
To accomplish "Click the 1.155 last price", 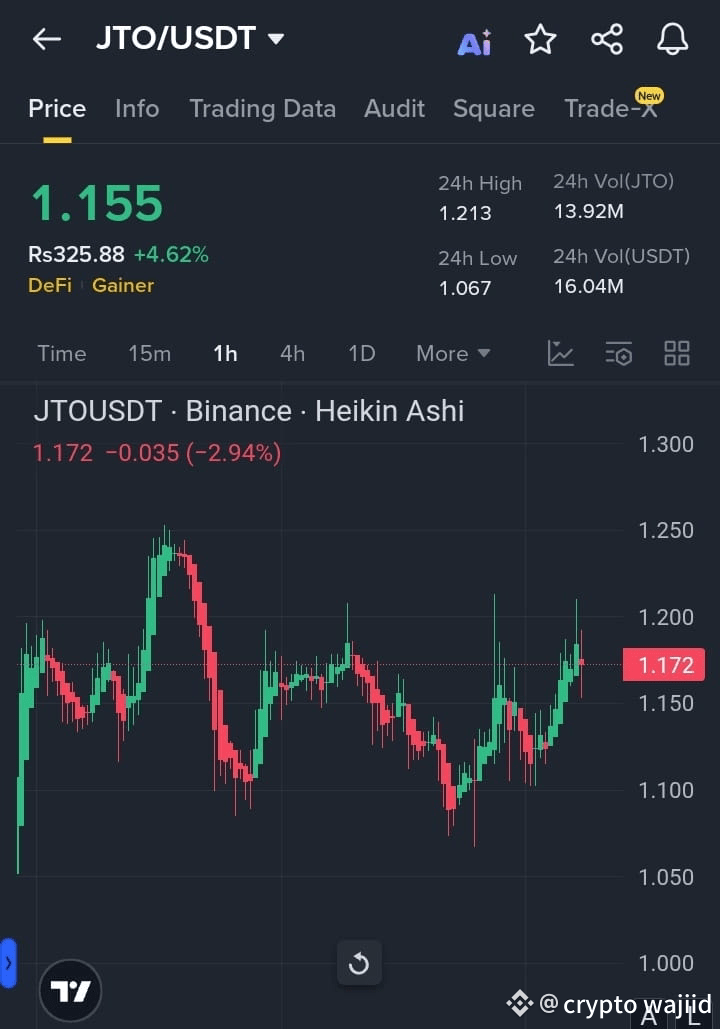I will point(97,203).
